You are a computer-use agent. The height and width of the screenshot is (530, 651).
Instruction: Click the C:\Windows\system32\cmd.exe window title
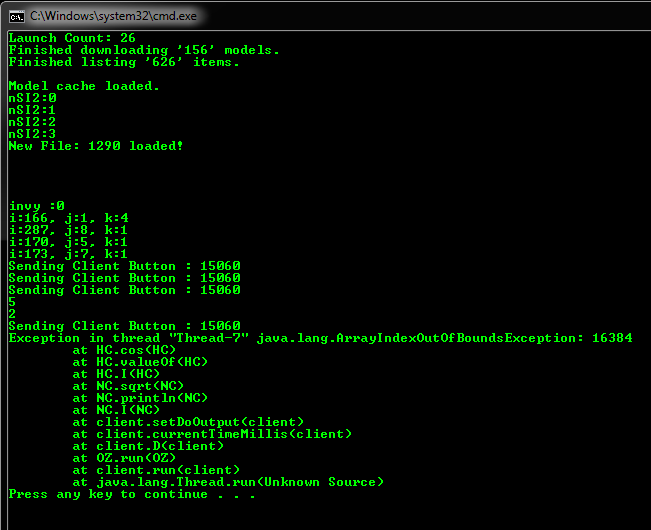click(x=113, y=16)
